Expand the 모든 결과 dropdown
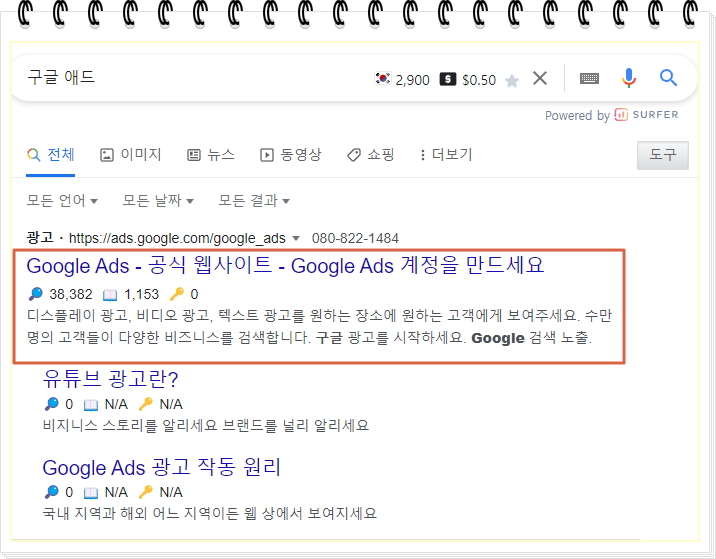Image resolution: width=716 pixels, height=559 pixels. point(254,200)
